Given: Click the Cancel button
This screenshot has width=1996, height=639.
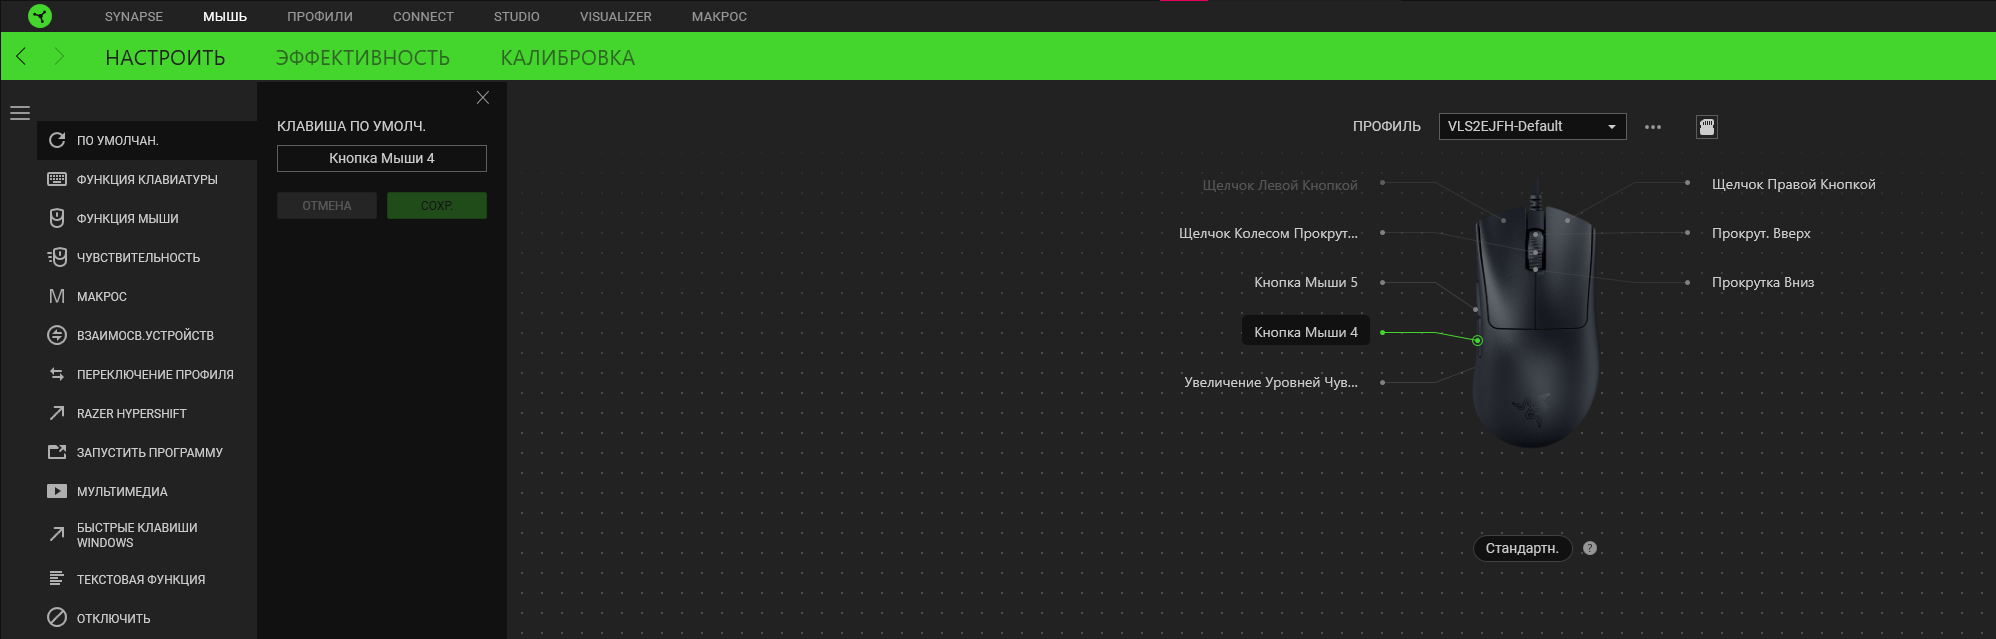Looking at the screenshot, I should click(x=327, y=206).
